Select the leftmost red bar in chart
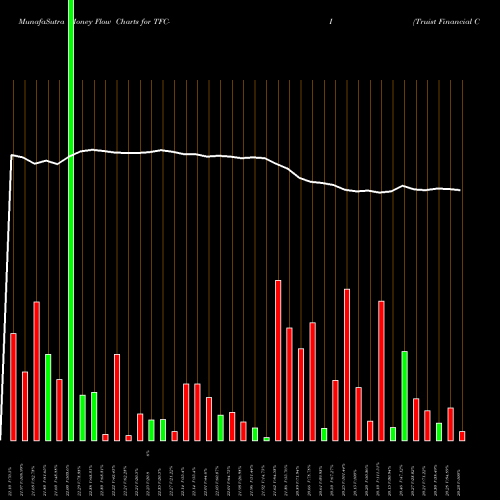 13,387
